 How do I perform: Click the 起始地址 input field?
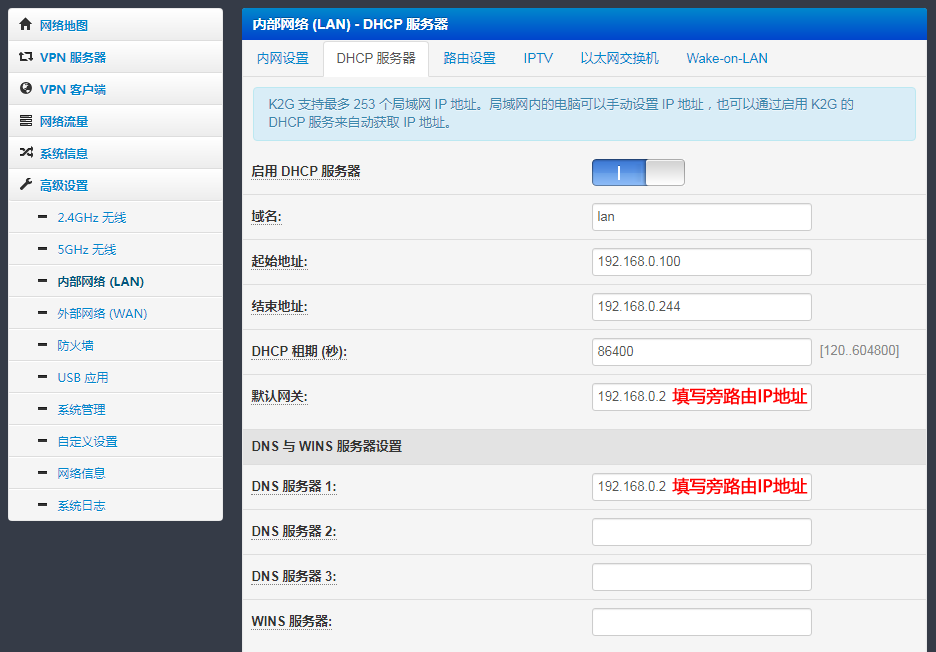(702, 262)
